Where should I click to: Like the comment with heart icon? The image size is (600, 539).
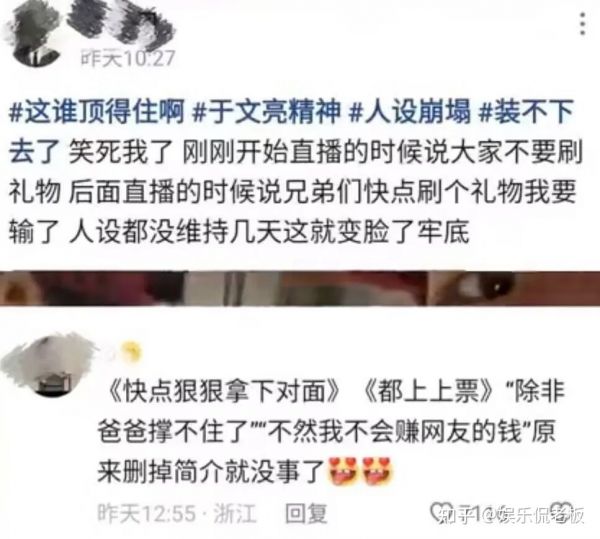[441, 511]
